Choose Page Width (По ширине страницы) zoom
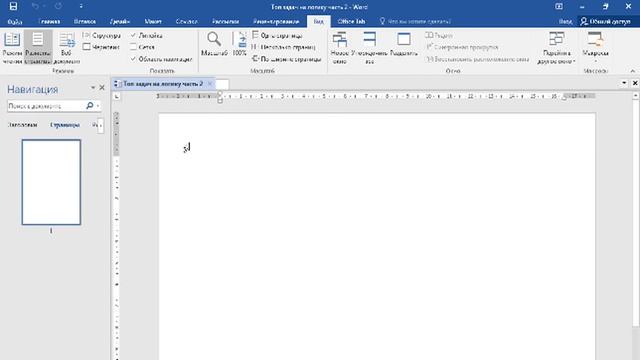 (287, 59)
